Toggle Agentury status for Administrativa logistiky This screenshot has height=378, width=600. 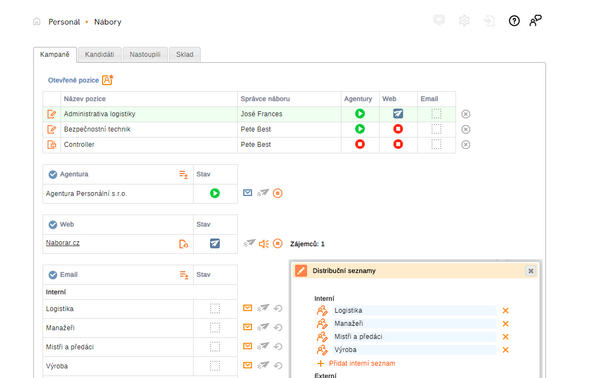pos(360,114)
